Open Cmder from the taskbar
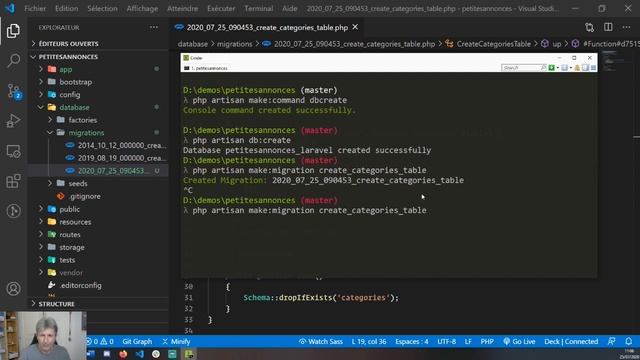Viewport: 640px width, 360px height. (x=189, y=354)
